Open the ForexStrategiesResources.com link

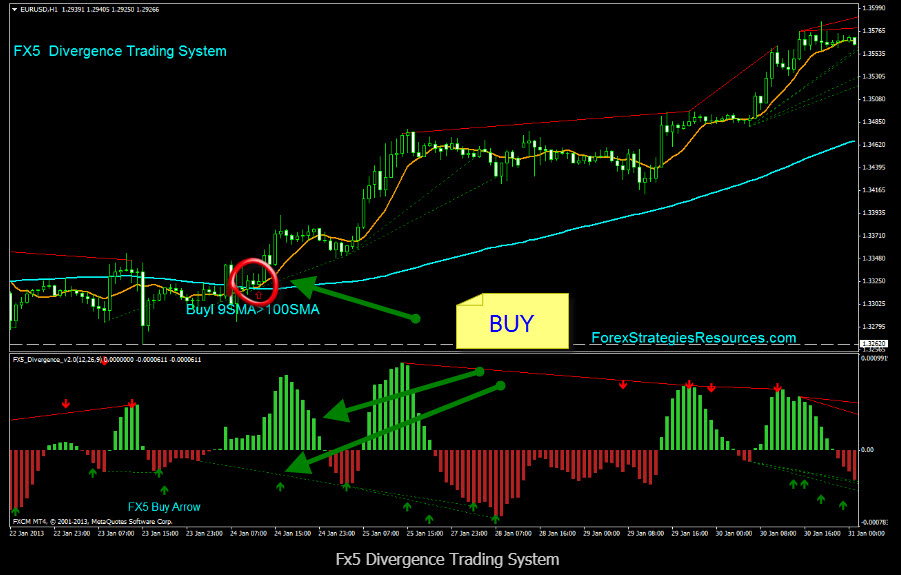coord(693,338)
